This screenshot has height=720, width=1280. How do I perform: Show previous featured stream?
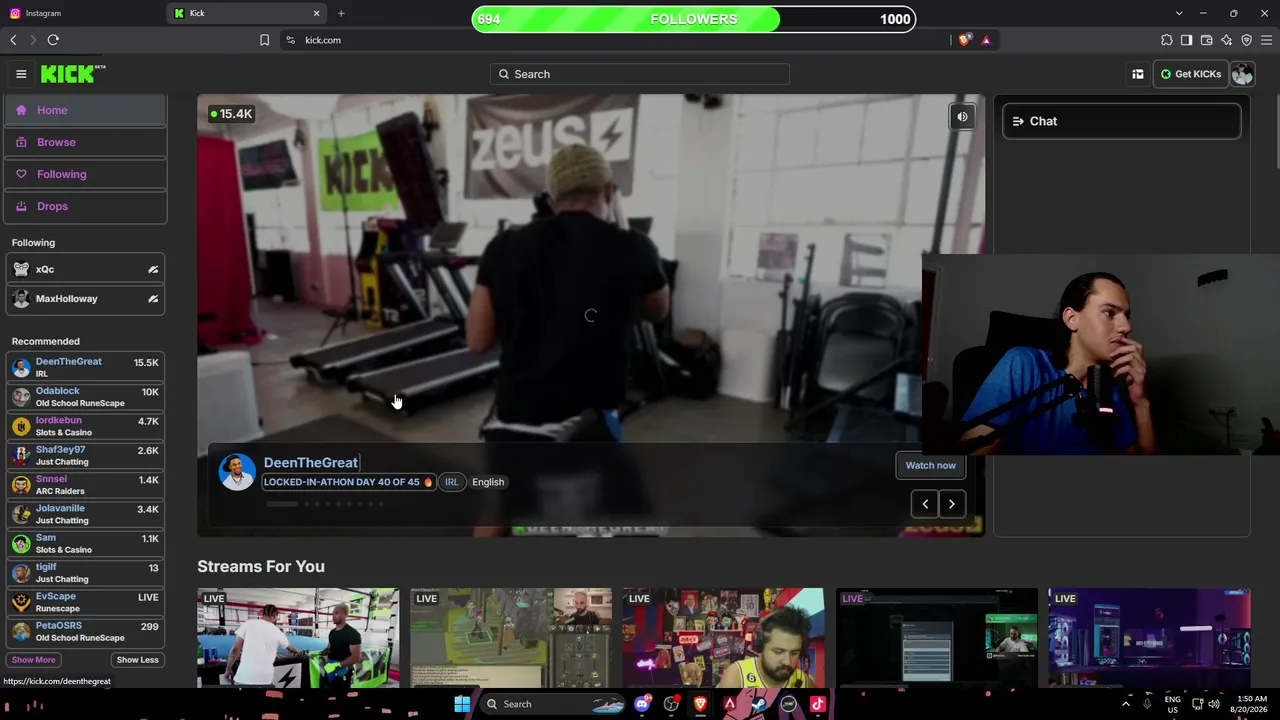(925, 504)
